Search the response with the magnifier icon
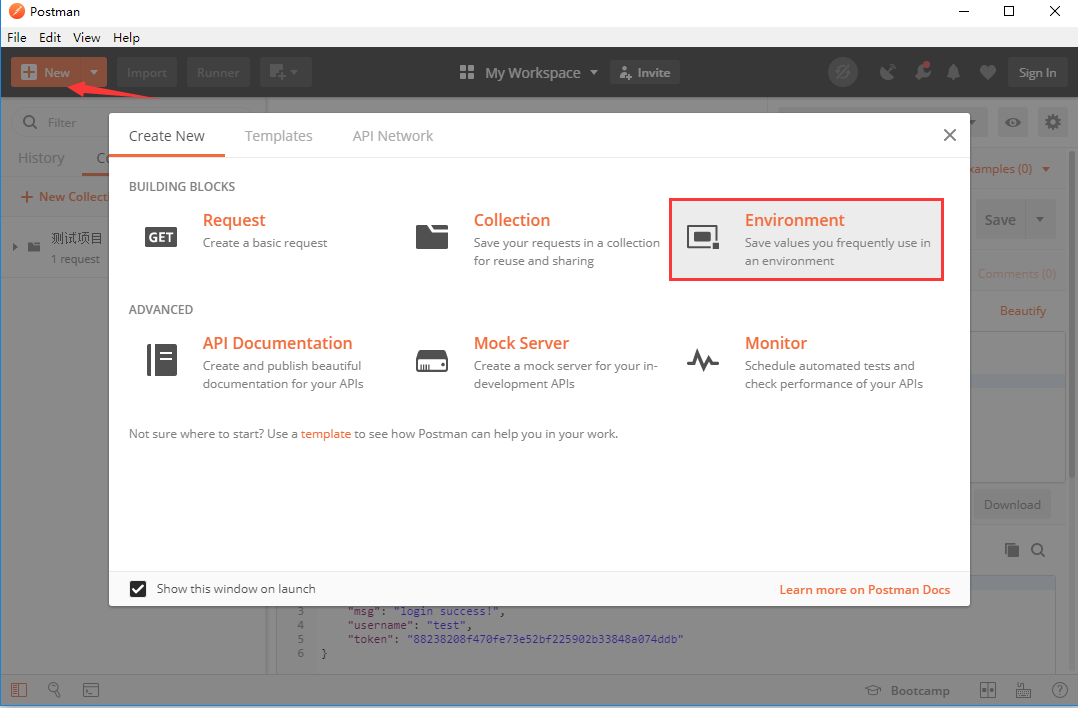The width and height of the screenshot is (1078, 708). point(1038,550)
